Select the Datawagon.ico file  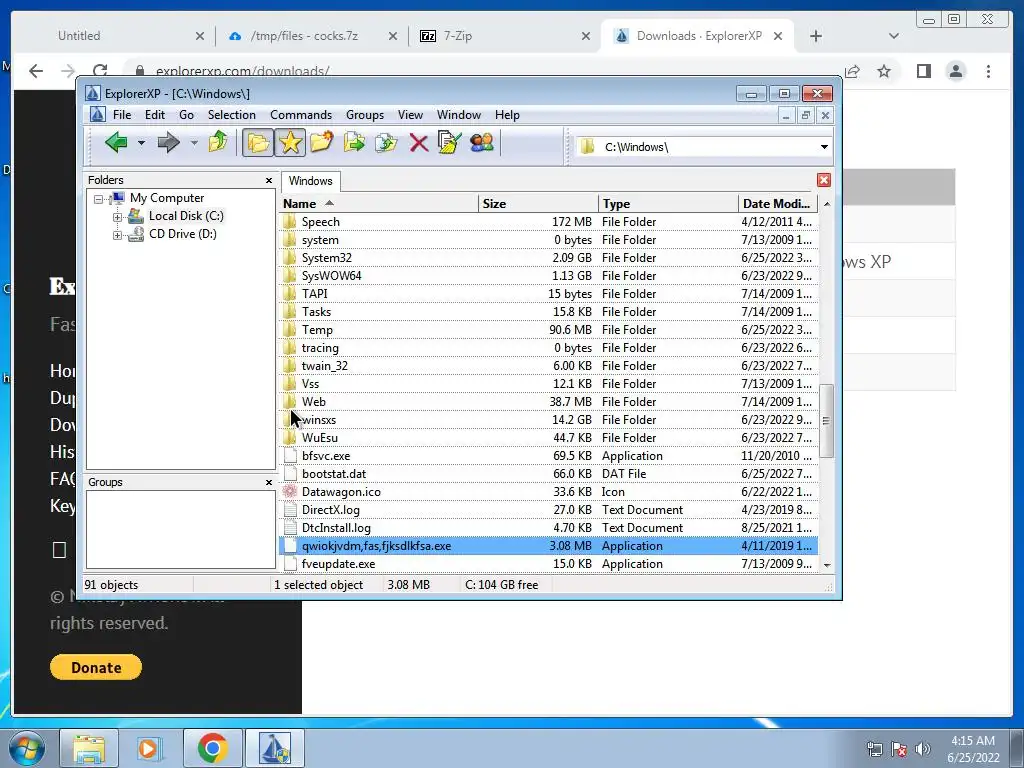[548, 492]
